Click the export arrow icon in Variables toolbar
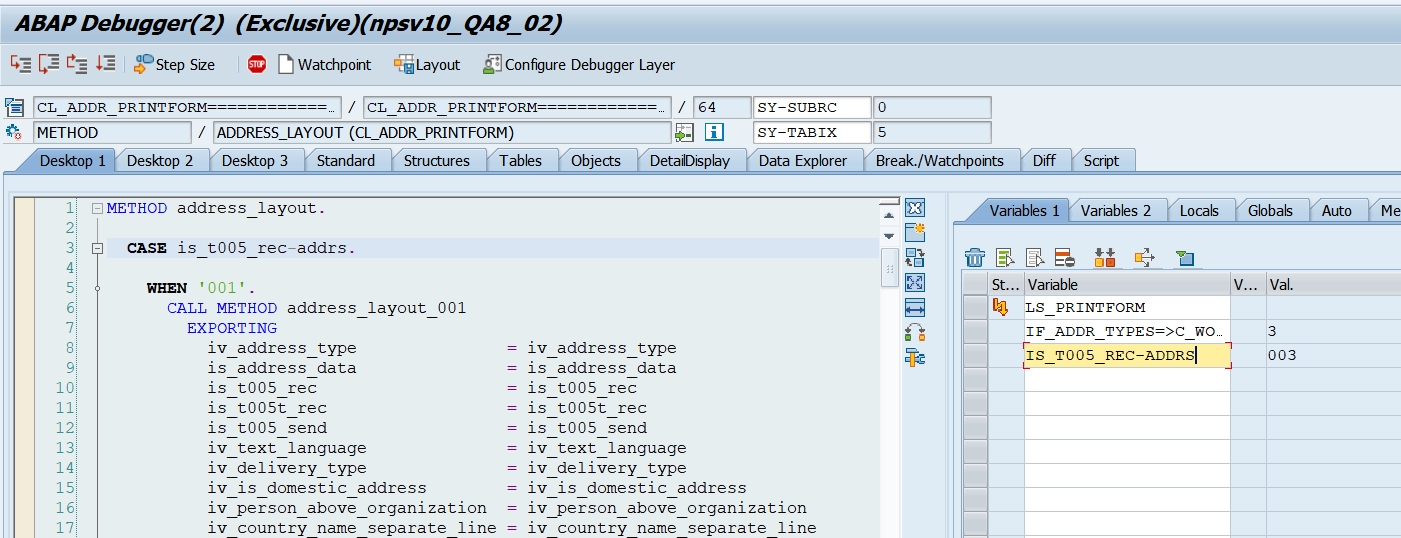The height and width of the screenshot is (538, 1401). tap(1144, 258)
